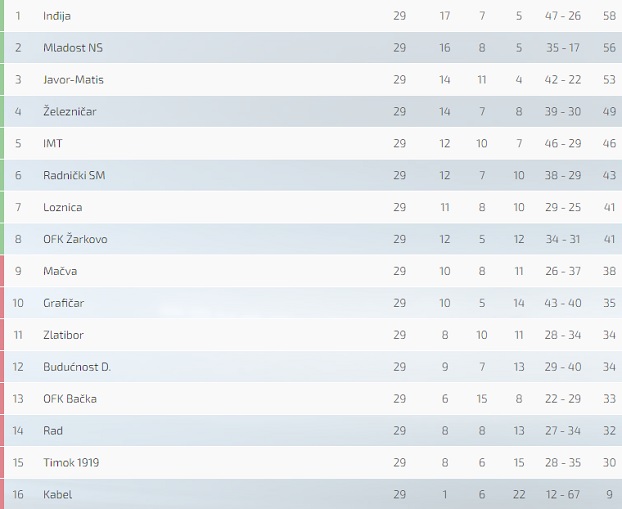
Task: Click the green marker beside Mladost NS
Action: pyautogui.click(x=2, y=48)
